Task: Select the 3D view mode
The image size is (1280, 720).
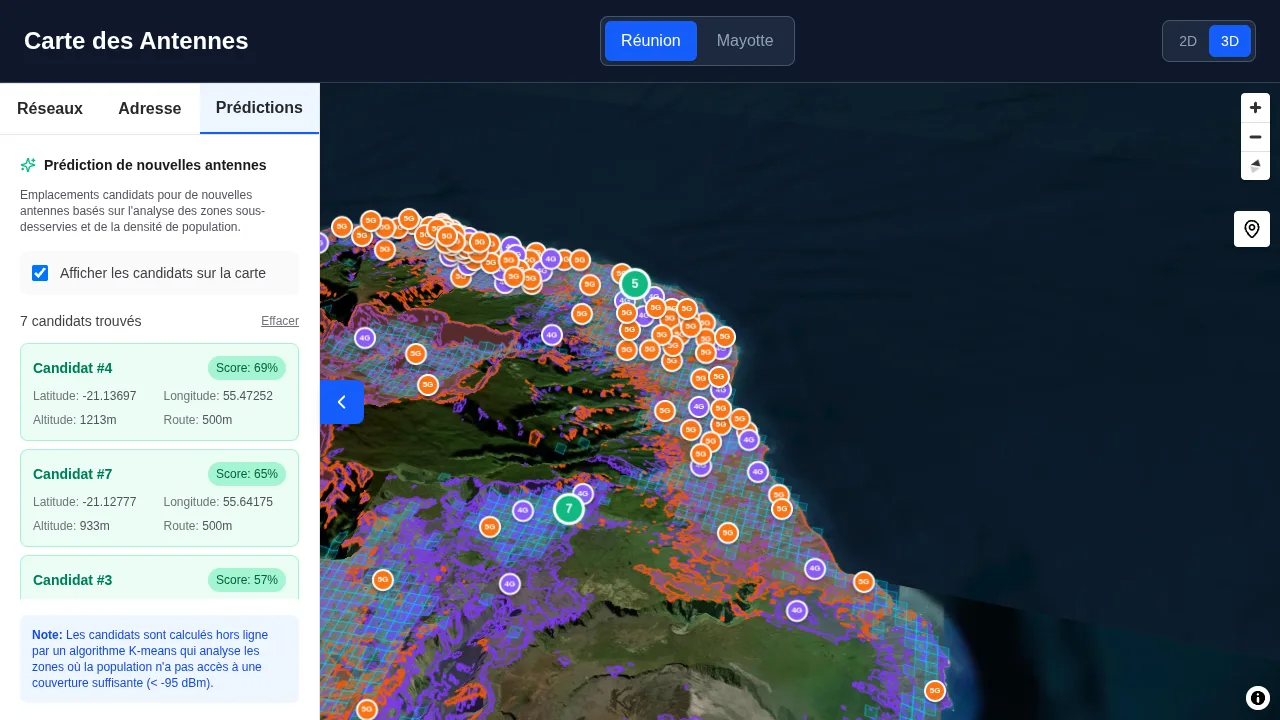Action: point(1230,41)
